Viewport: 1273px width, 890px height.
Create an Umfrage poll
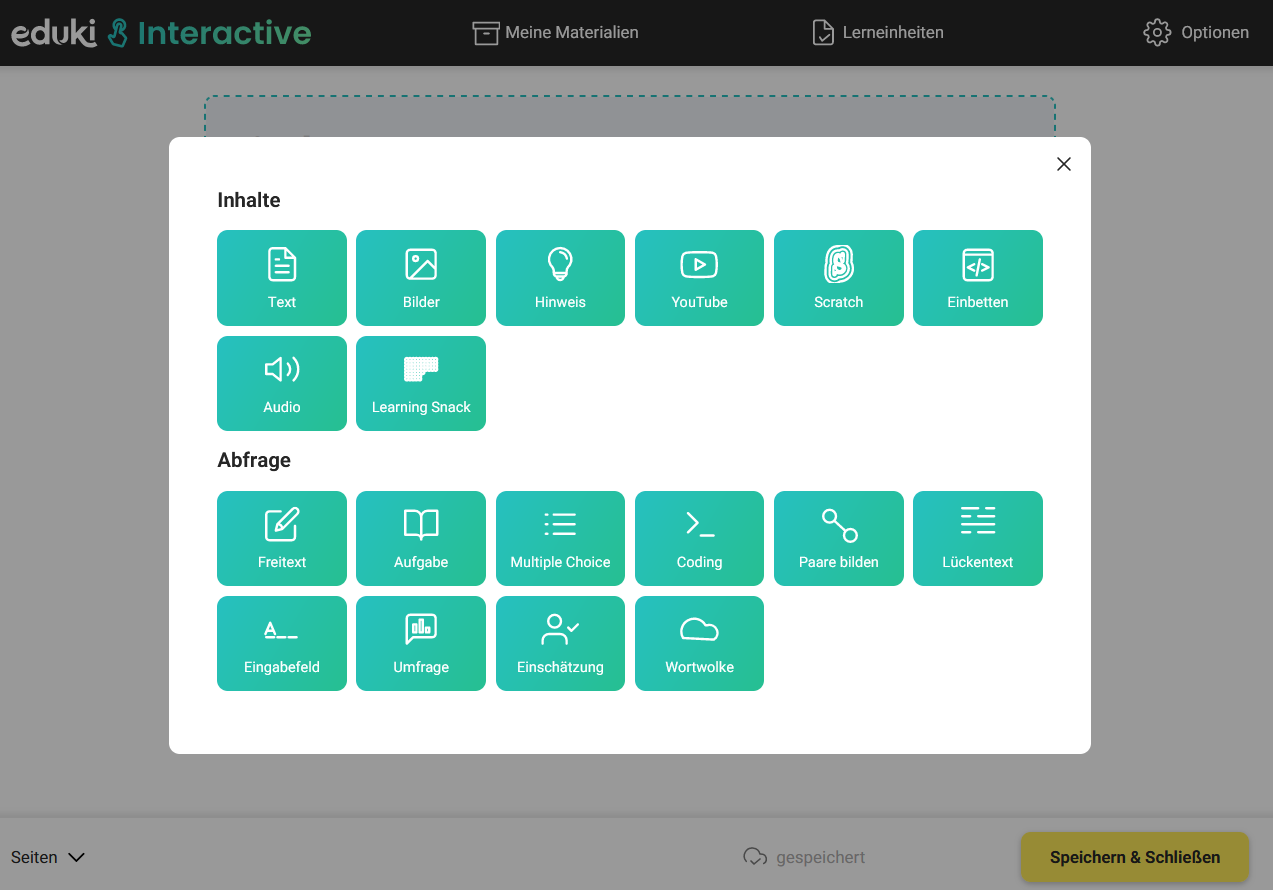420,643
